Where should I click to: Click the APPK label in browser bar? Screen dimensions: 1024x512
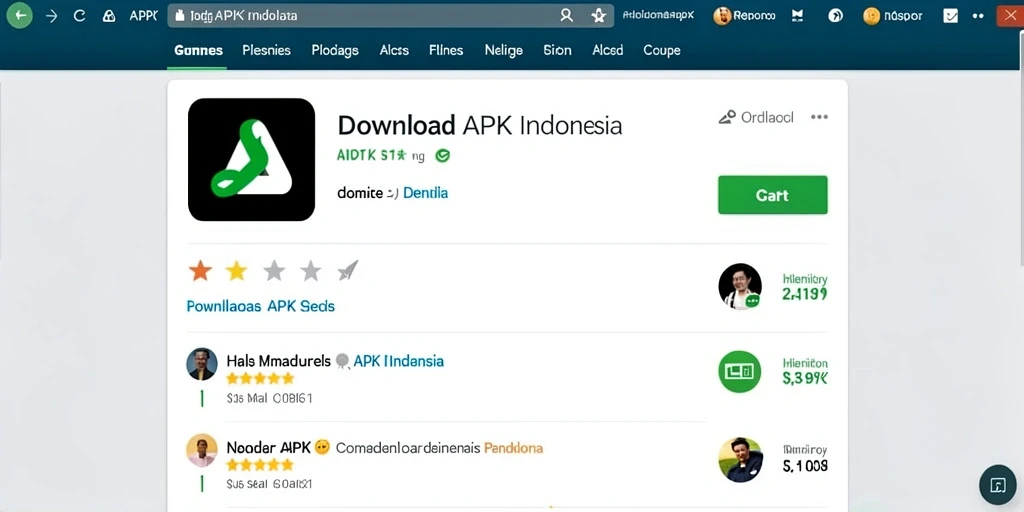pyautogui.click(x=144, y=16)
